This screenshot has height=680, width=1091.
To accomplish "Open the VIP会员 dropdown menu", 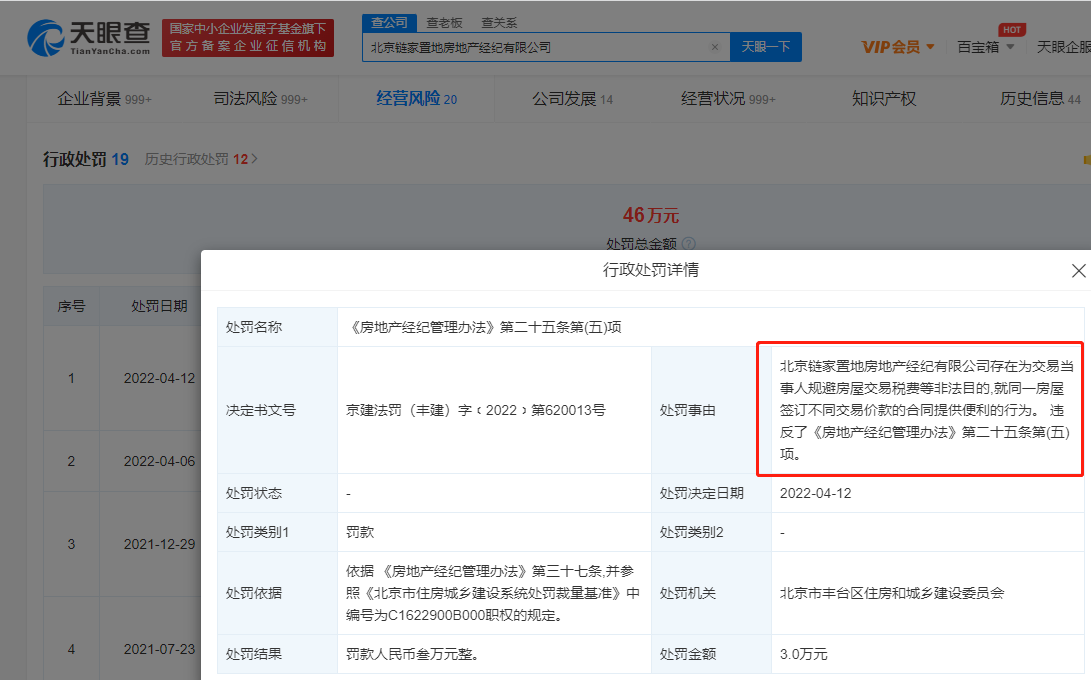I will tap(898, 47).
